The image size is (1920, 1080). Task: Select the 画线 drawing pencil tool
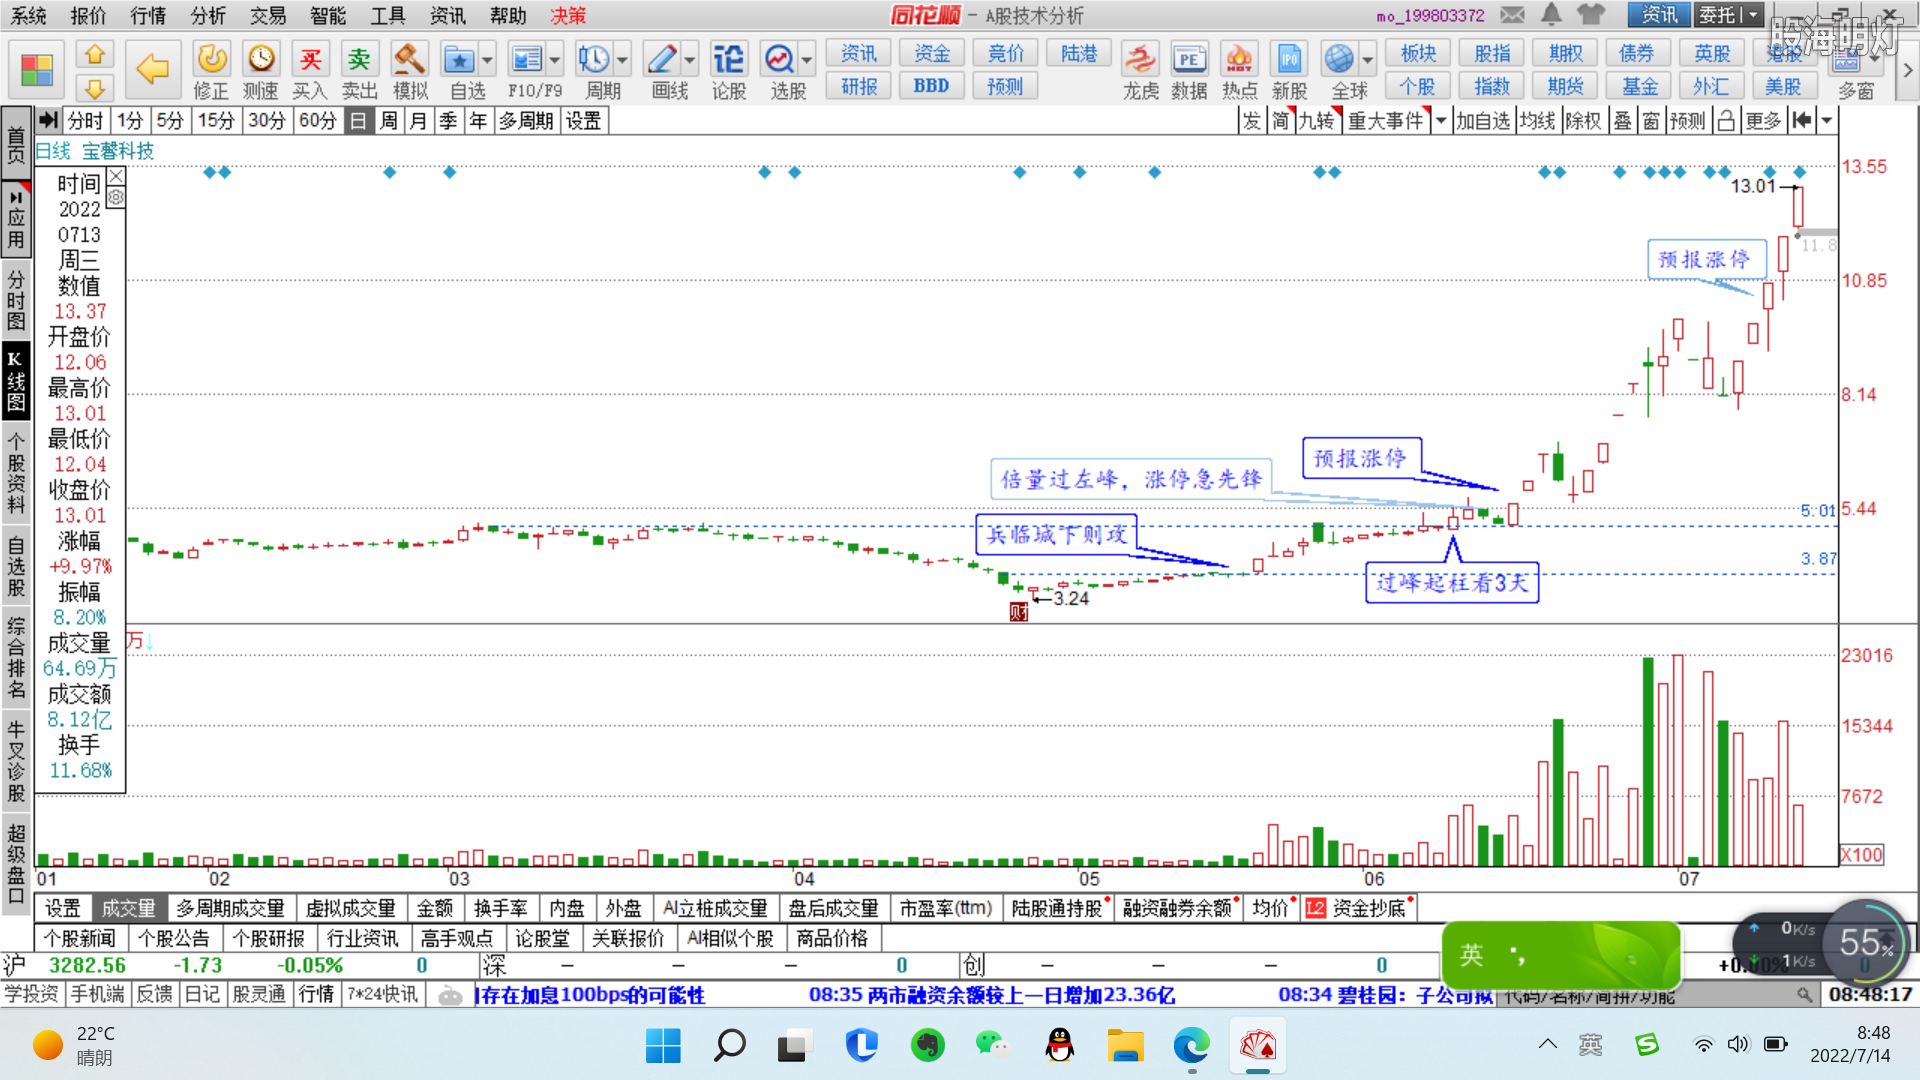662,60
